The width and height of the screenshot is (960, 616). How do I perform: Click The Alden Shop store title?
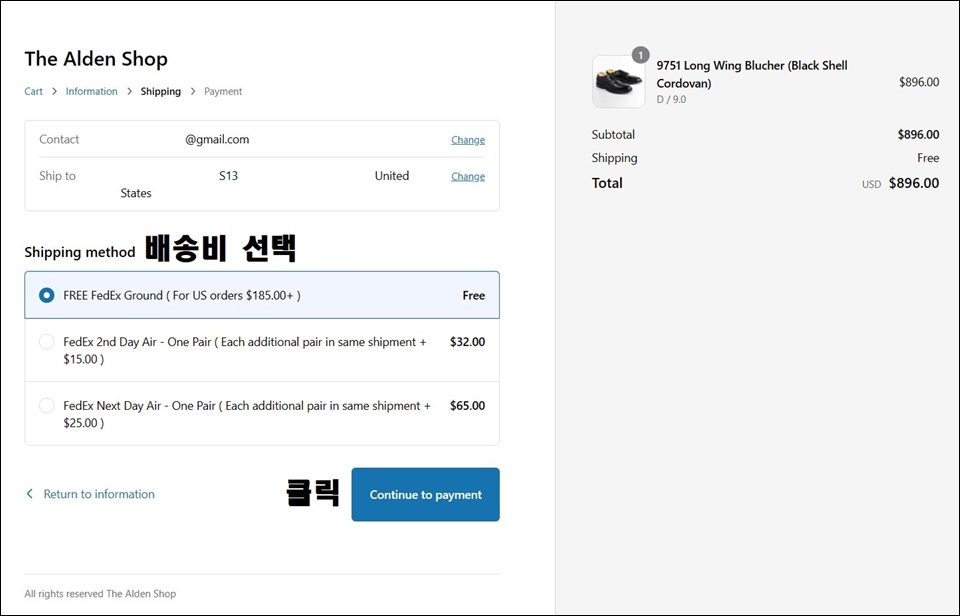[96, 59]
